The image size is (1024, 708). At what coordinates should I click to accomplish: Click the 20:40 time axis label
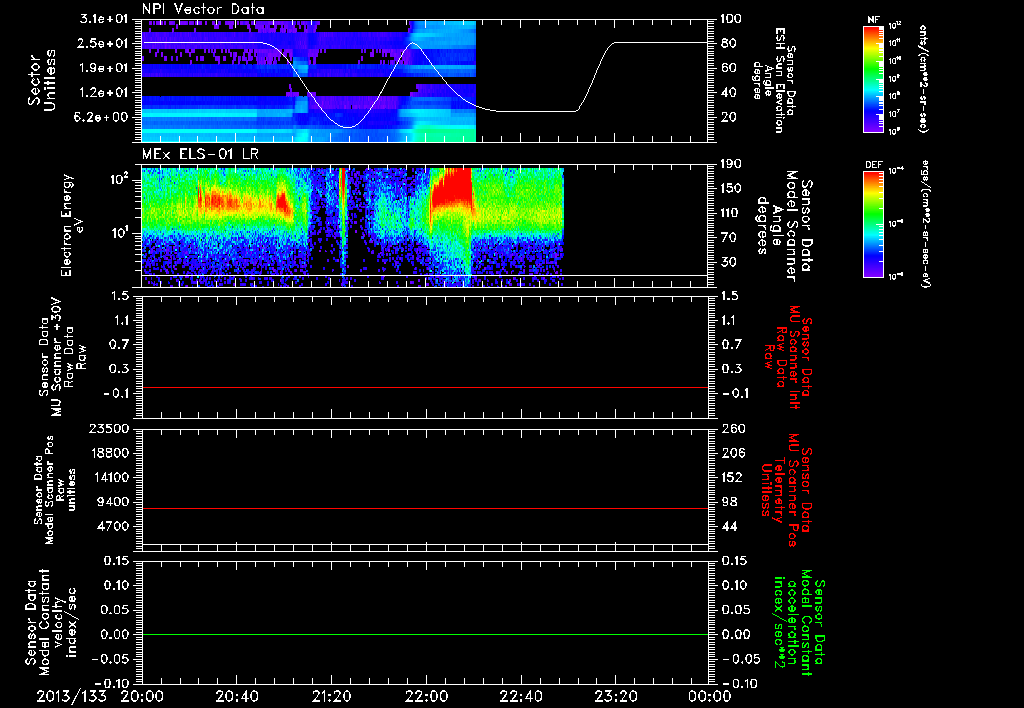tap(236, 696)
